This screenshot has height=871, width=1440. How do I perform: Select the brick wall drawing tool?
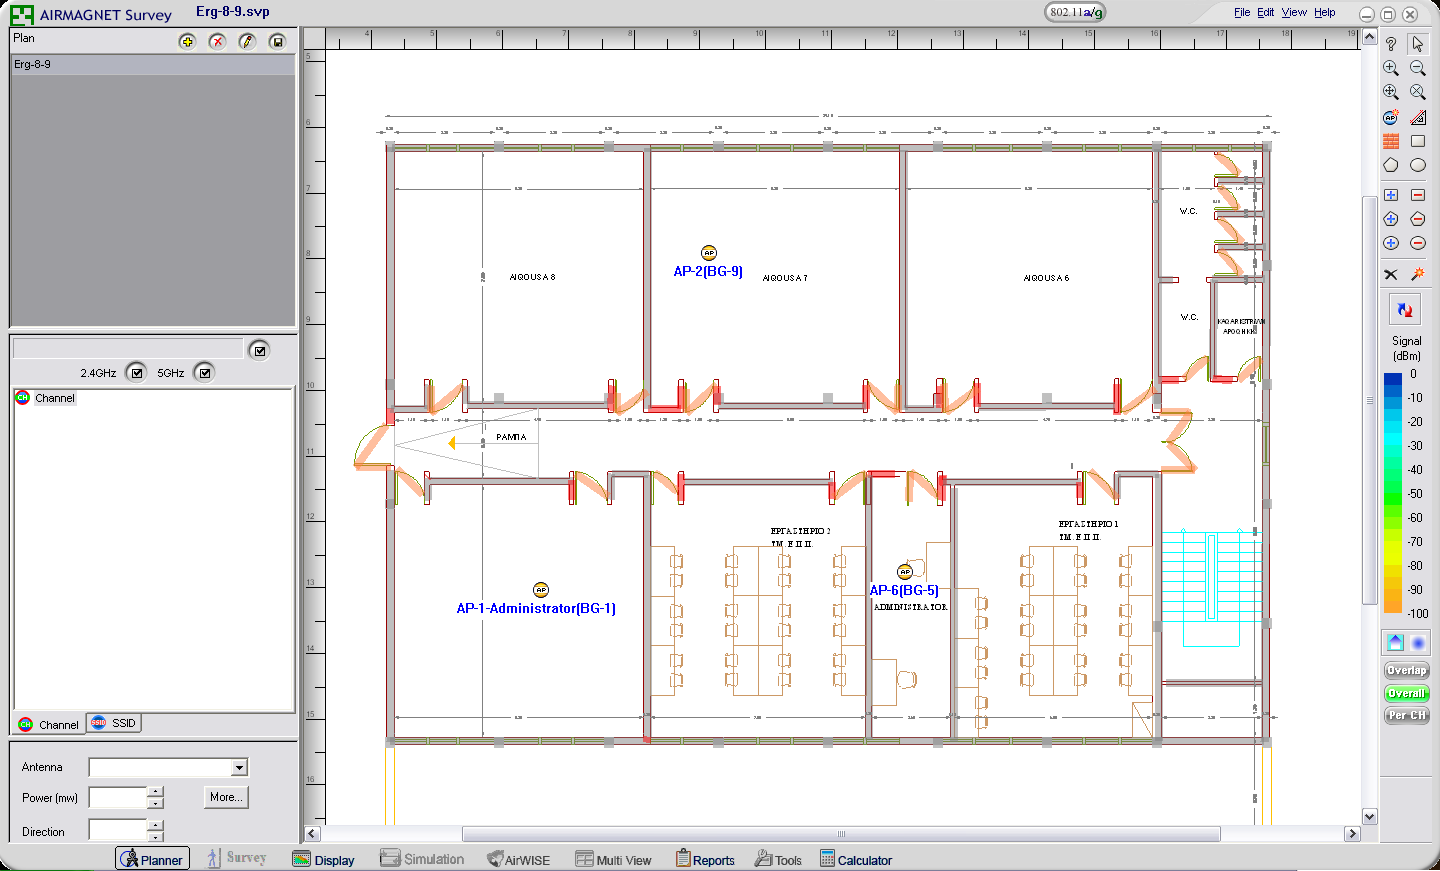click(1391, 141)
